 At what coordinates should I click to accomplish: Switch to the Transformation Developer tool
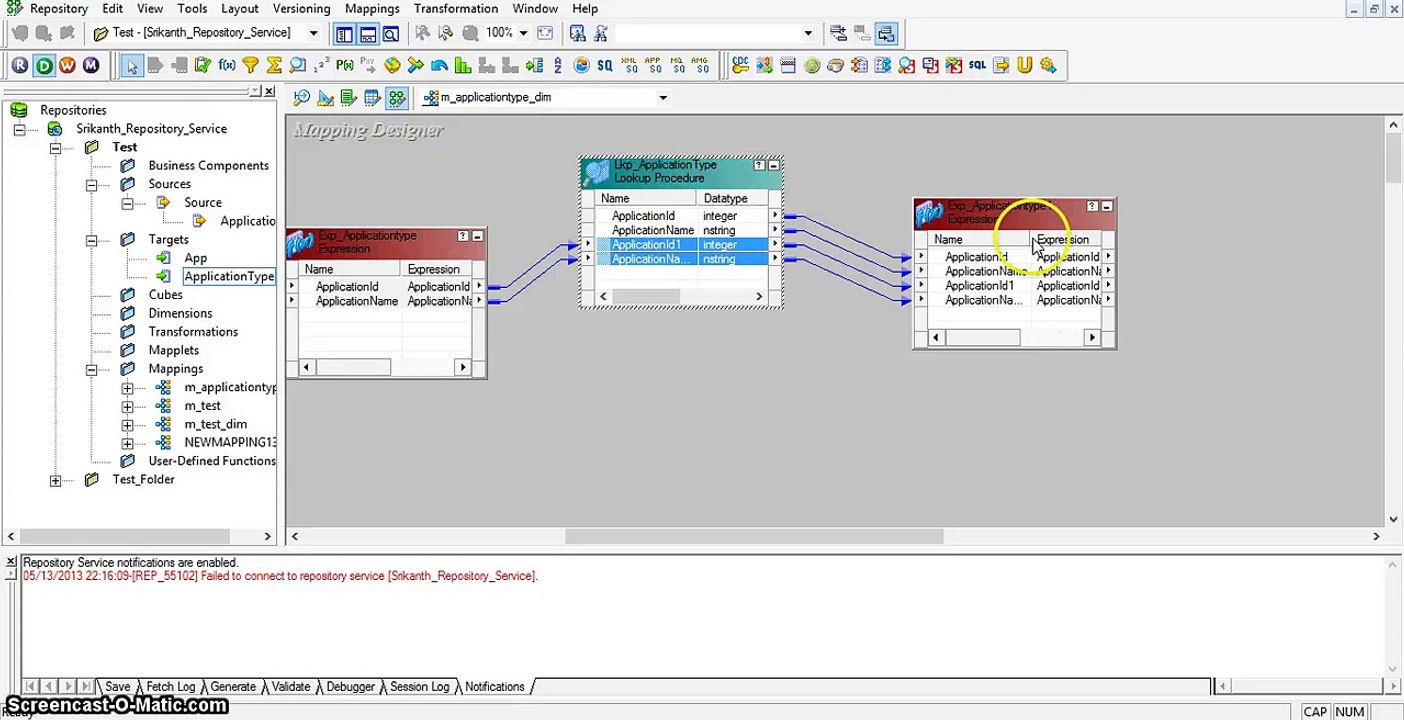tap(349, 97)
